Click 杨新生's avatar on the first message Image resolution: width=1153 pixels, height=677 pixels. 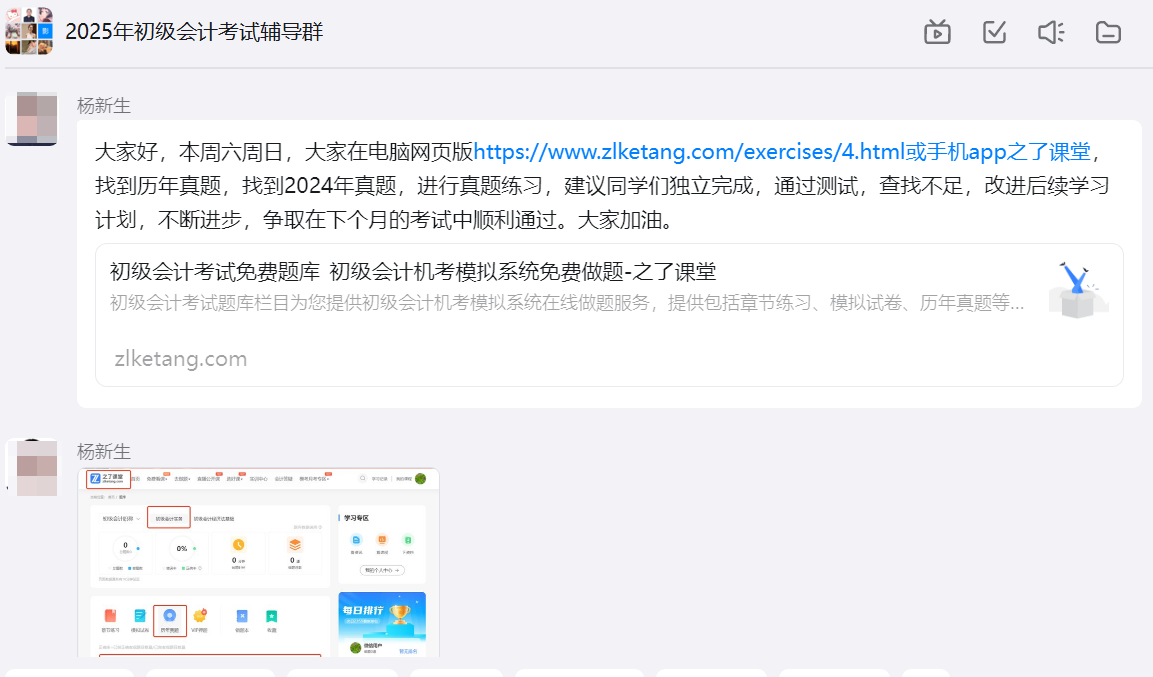pos(31,119)
